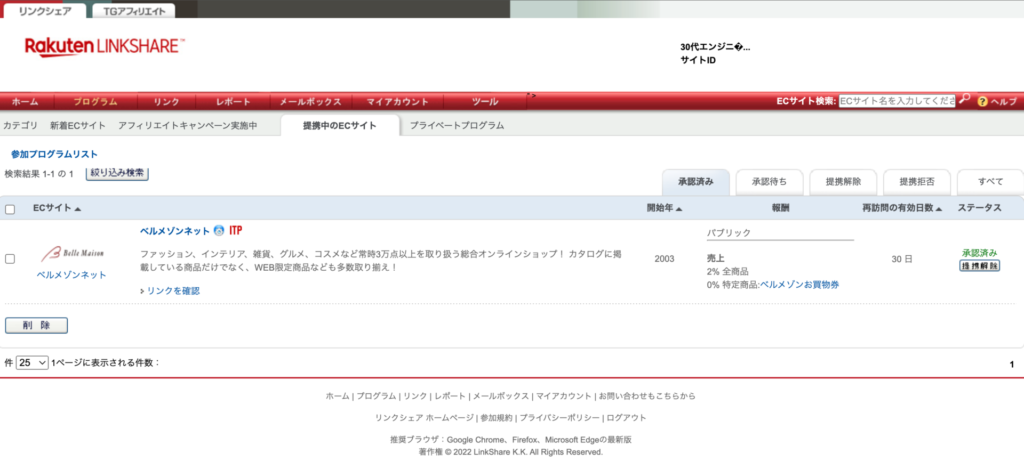Click the red ITP icon

point(236,231)
